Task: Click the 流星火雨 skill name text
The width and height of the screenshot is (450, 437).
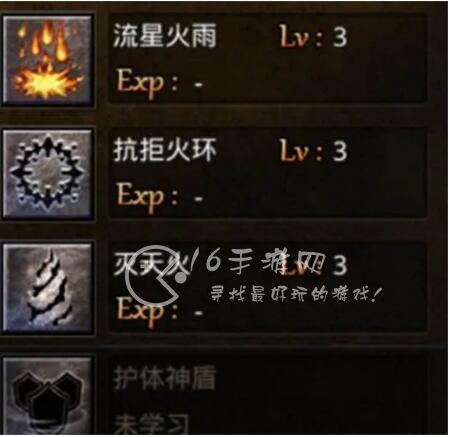Action: click(x=165, y=36)
